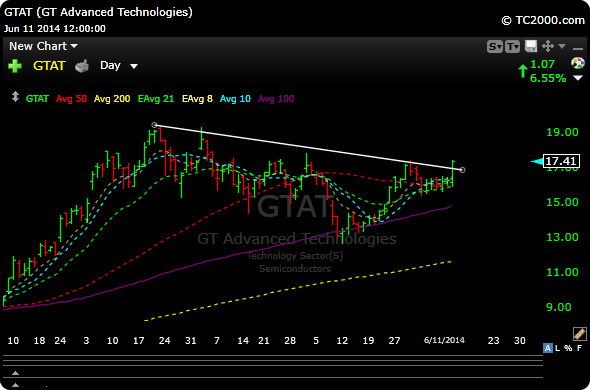Screen dimensions: 590x390
Task: Click the 15.00 price axis label
Action: point(563,202)
